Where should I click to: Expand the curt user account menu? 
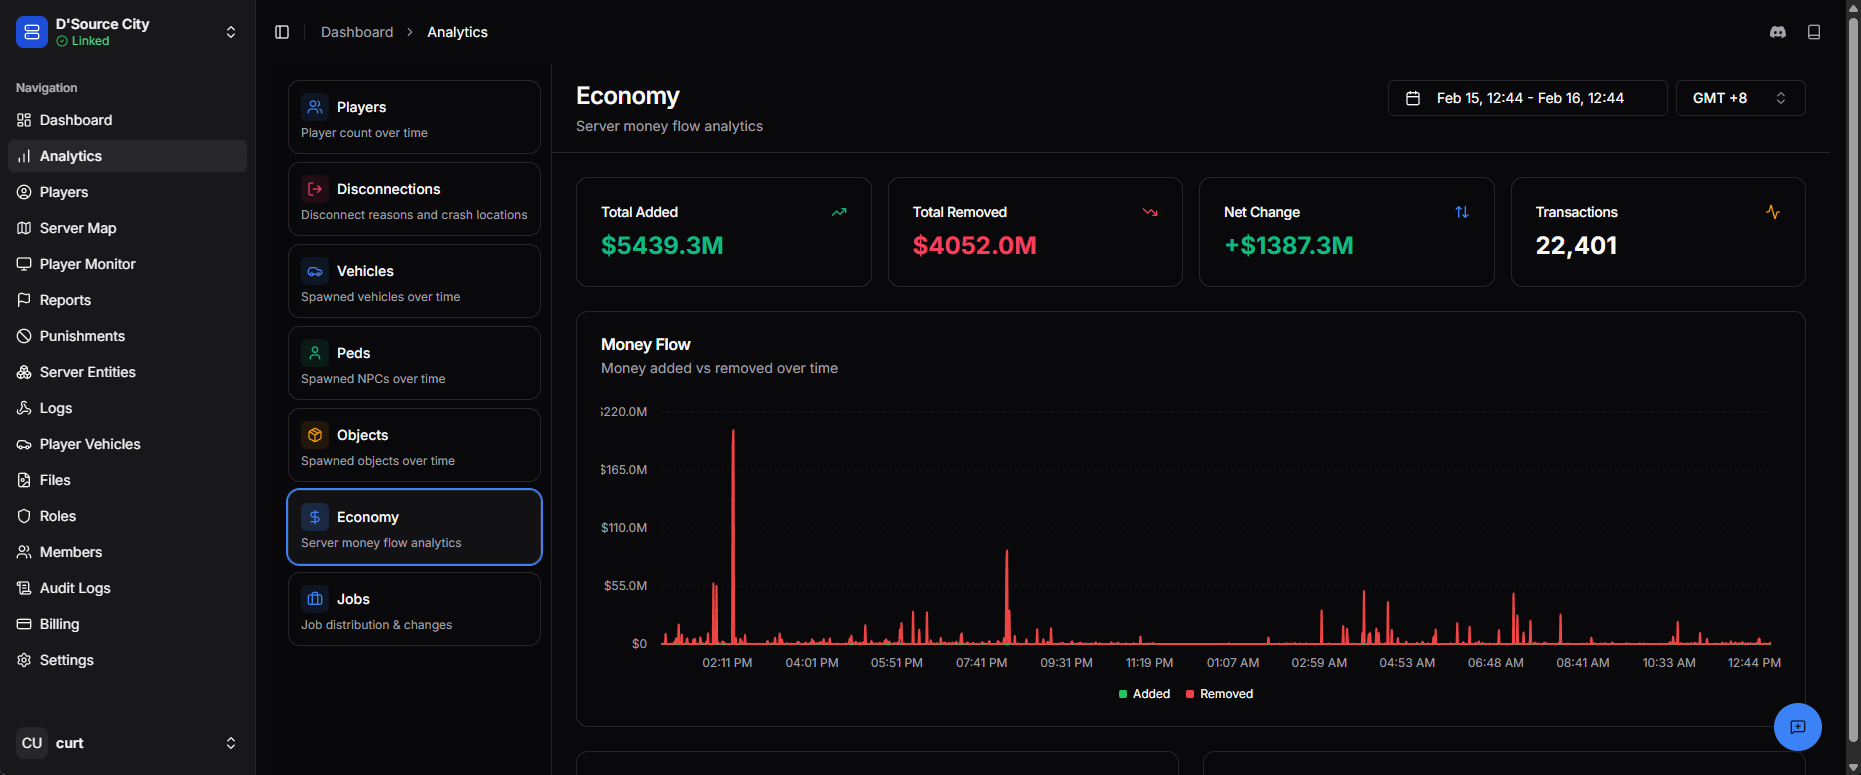(128, 743)
